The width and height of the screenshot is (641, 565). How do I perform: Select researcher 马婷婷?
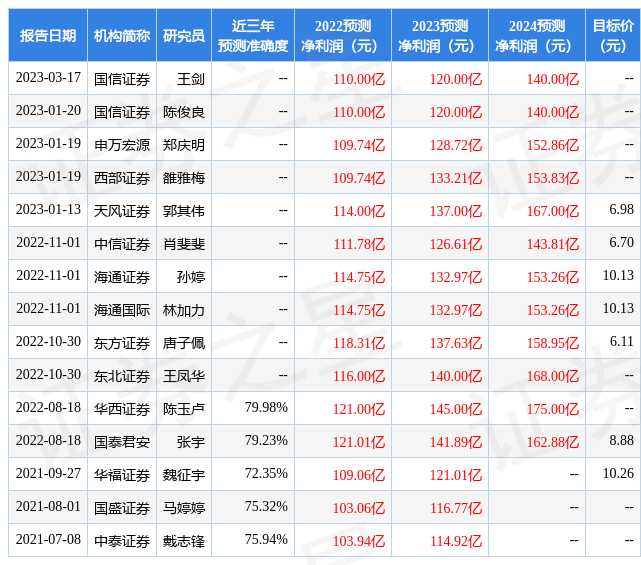pos(184,508)
